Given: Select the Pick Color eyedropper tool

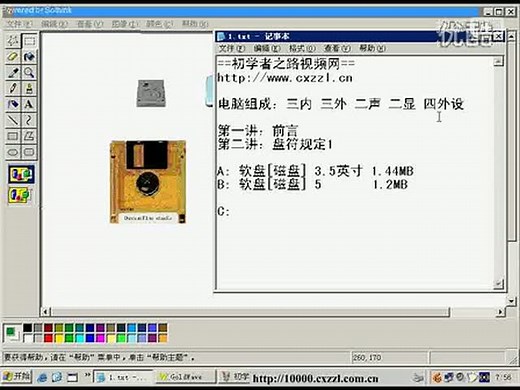Looking at the screenshot, I should pos(13,73).
